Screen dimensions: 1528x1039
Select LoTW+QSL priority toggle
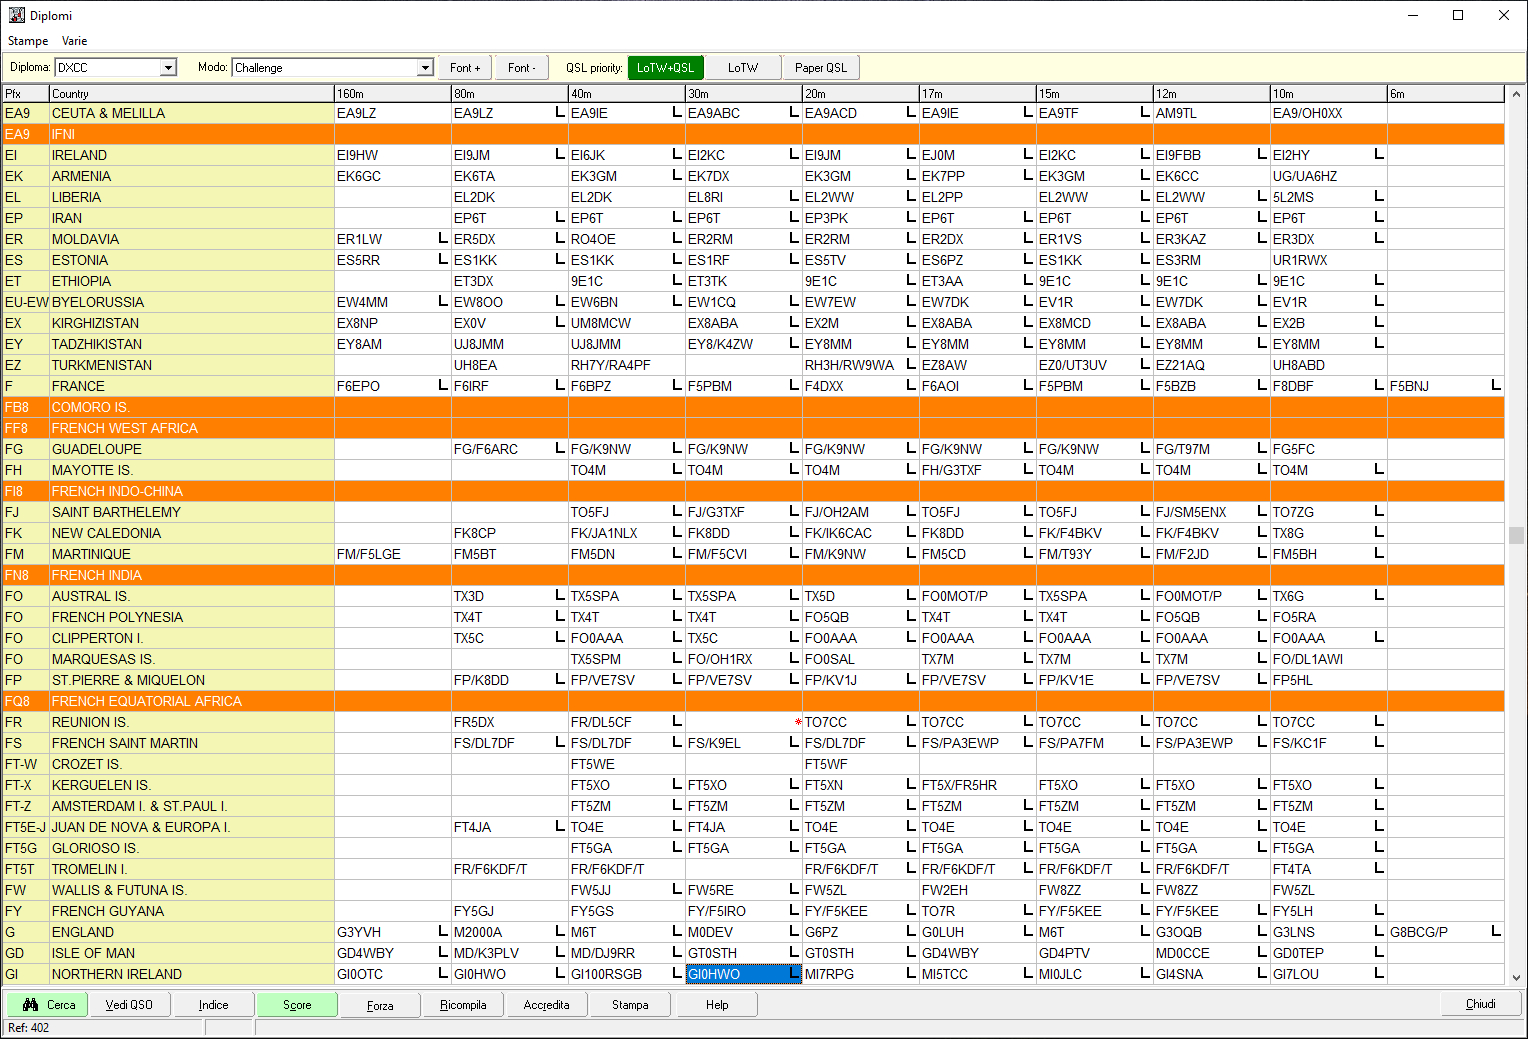[x=665, y=68]
